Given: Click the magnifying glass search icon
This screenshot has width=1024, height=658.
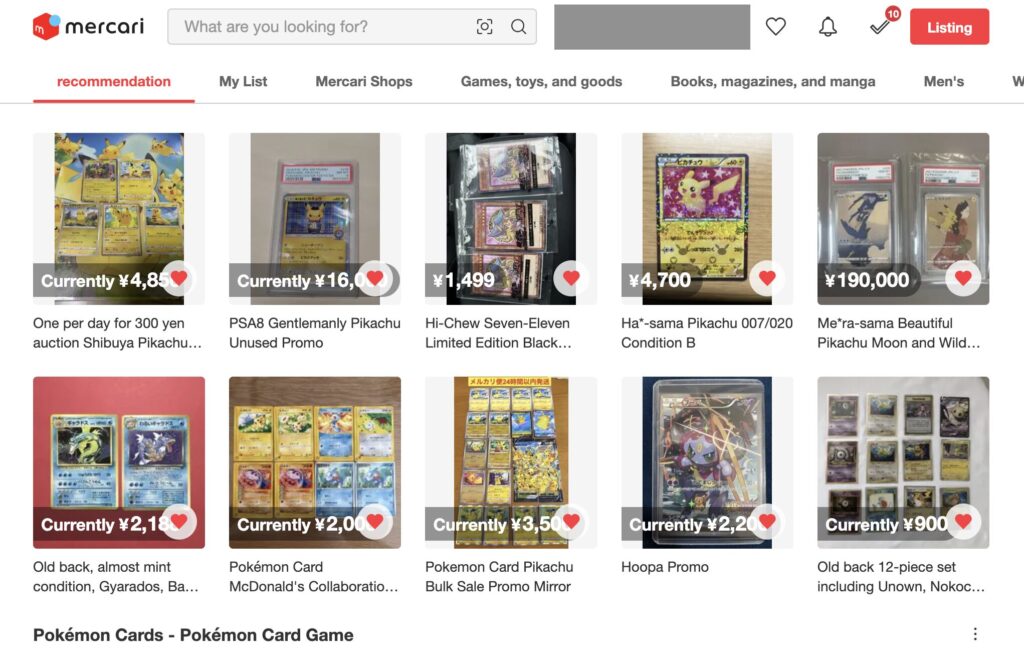Looking at the screenshot, I should point(519,27).
